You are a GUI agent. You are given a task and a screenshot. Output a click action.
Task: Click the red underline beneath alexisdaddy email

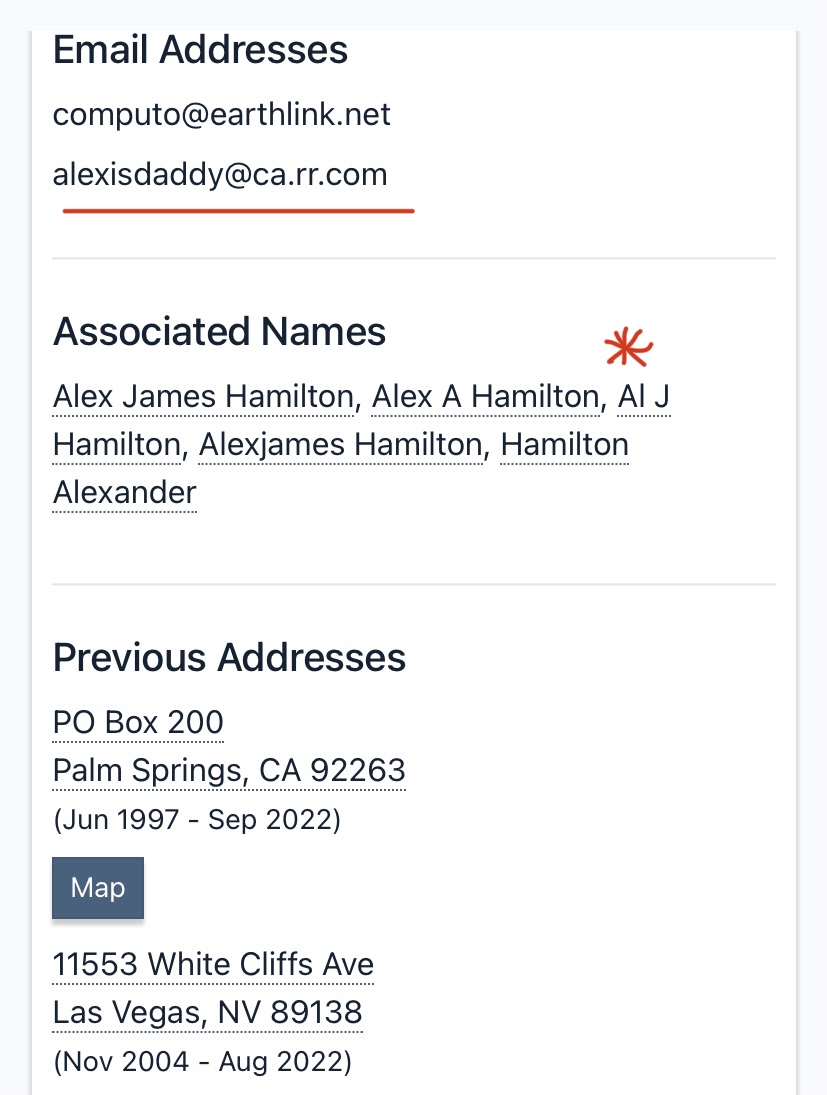[238, 210]
